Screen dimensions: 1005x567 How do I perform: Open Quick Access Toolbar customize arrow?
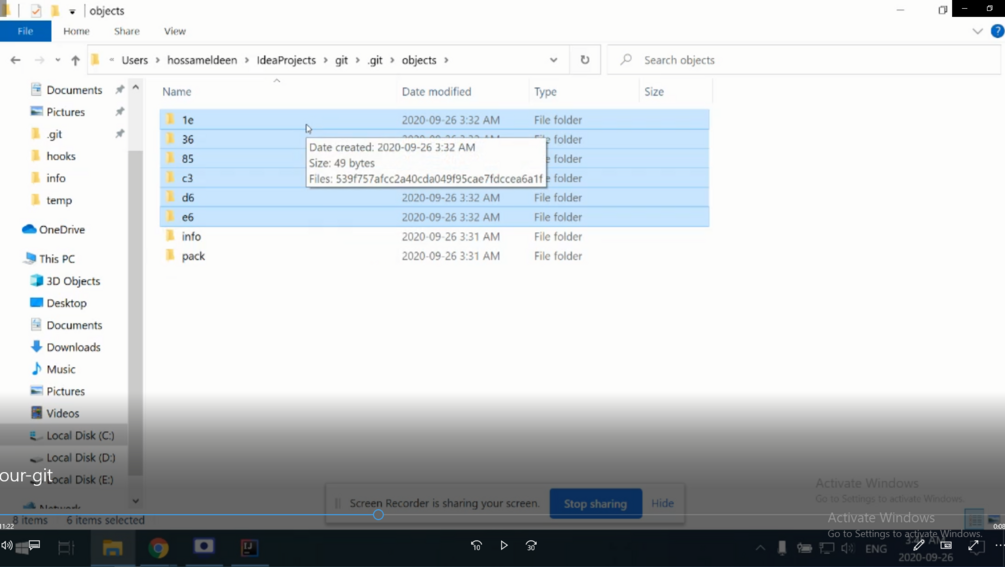72,11
